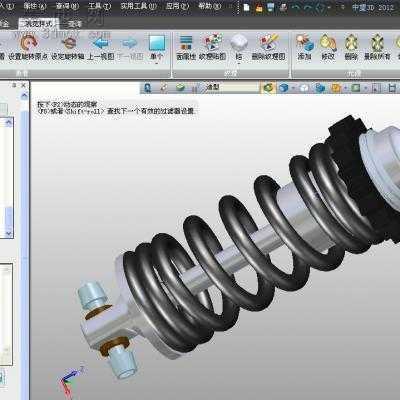
Task: Click the list box scroll up arrow
Action: tap(9, 123)
